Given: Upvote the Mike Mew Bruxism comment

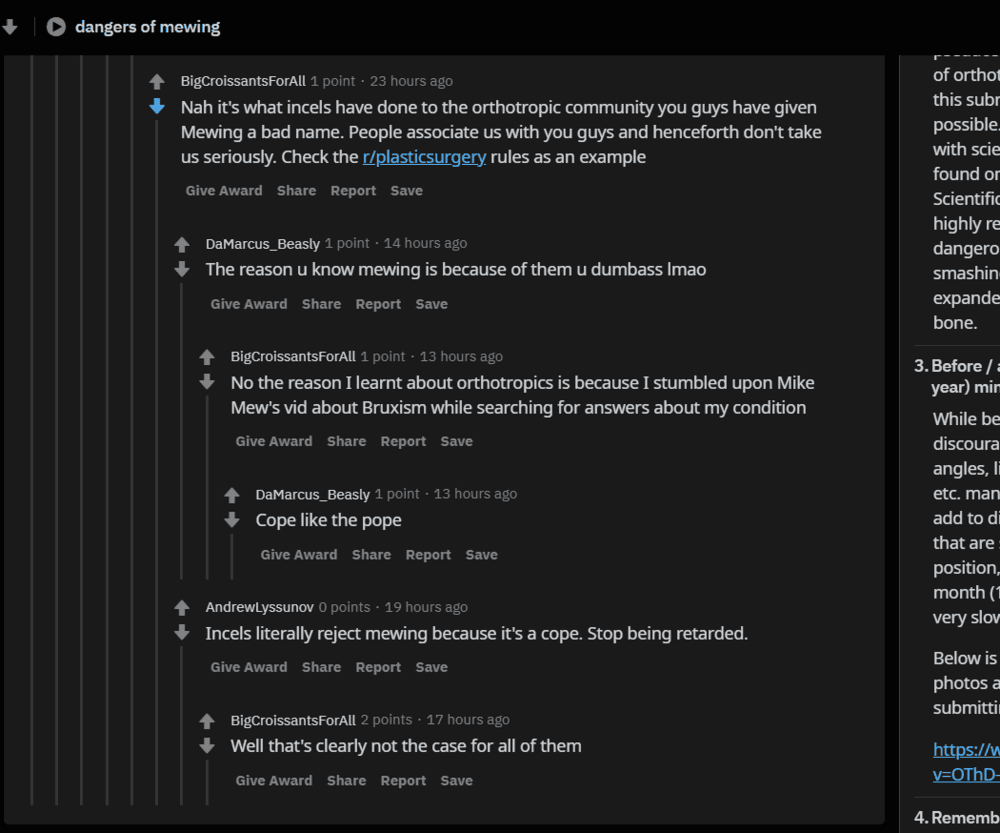Looking at the screenshot, I should pyautogui.click(x=207, y=357).
